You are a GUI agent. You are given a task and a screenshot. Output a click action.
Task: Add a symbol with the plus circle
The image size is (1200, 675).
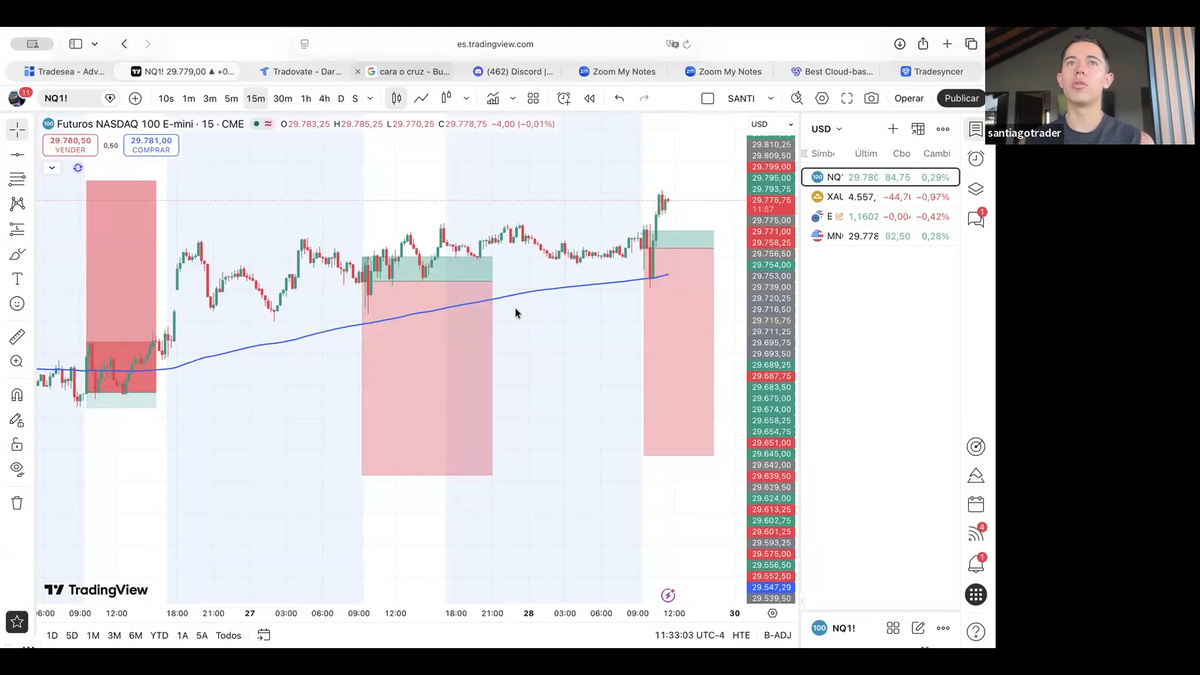click(135, 98)
